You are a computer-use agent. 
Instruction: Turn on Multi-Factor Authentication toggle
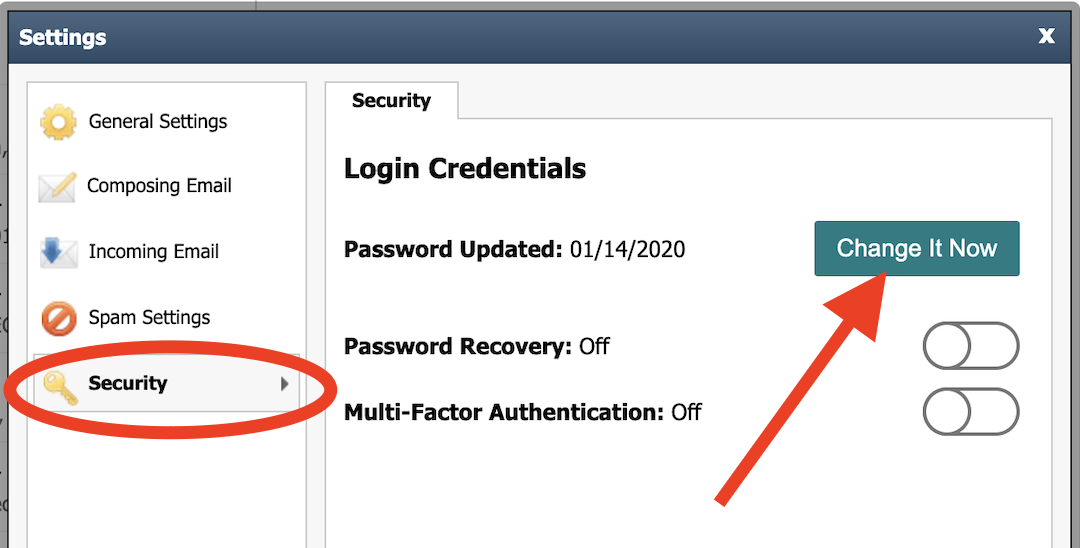970,412
